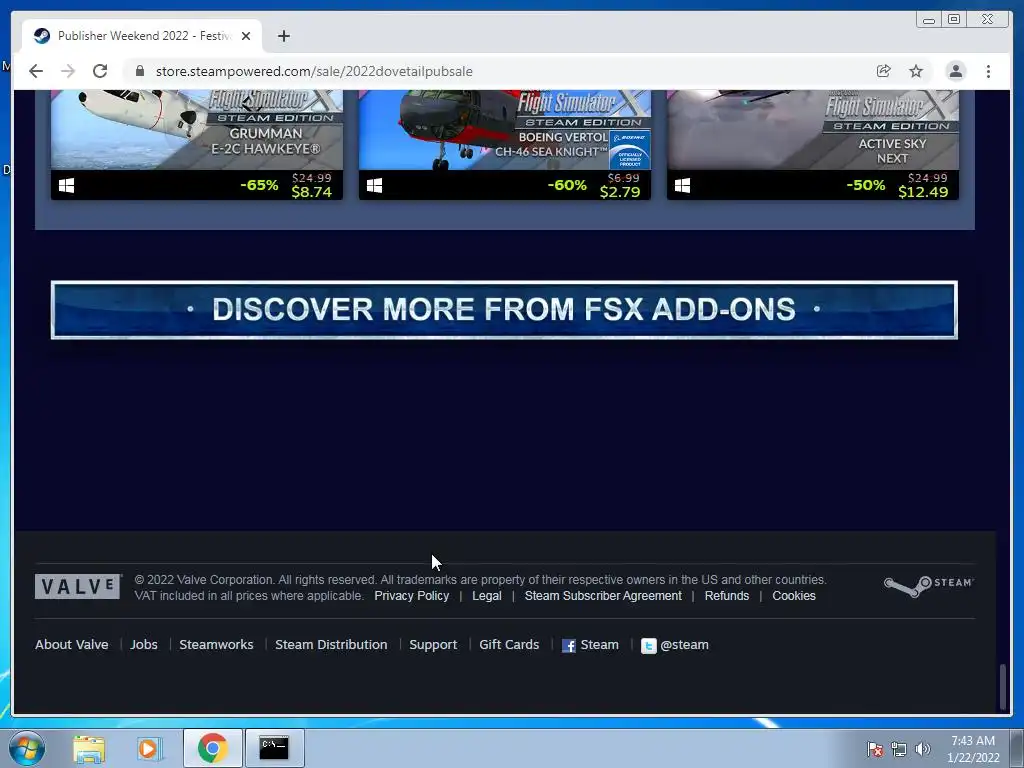Click Action Center flag tray icon
1024x768 pixels.
pyautogui.click(x=875, y=749)
